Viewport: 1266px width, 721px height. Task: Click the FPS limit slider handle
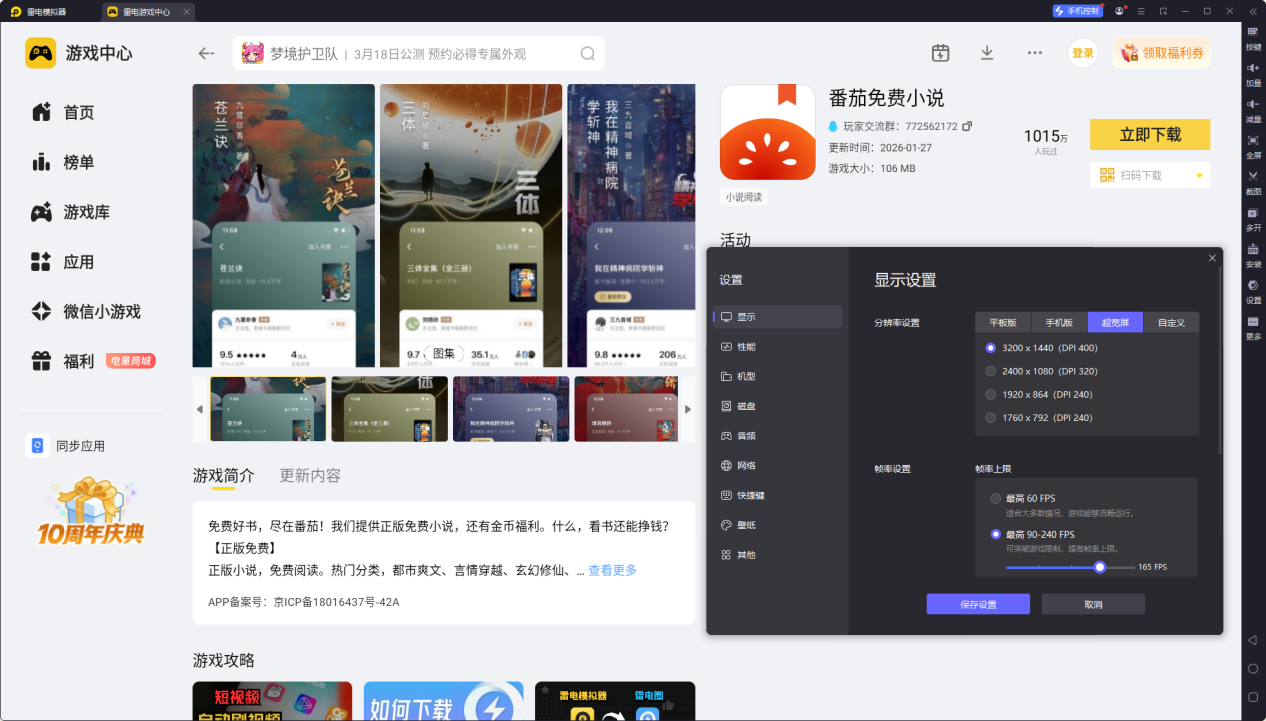(1100, 567)
